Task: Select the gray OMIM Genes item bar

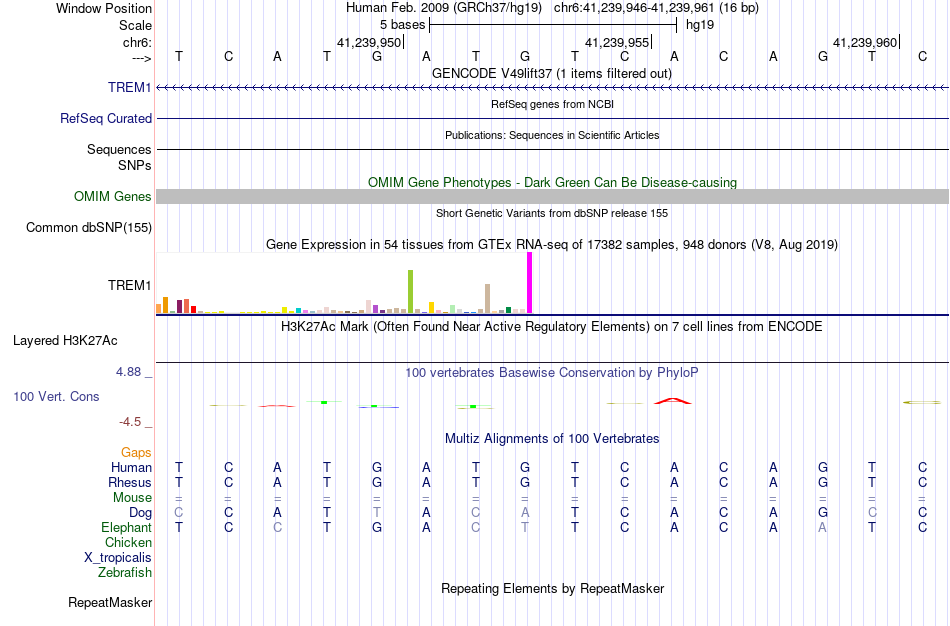Action: 552,196
